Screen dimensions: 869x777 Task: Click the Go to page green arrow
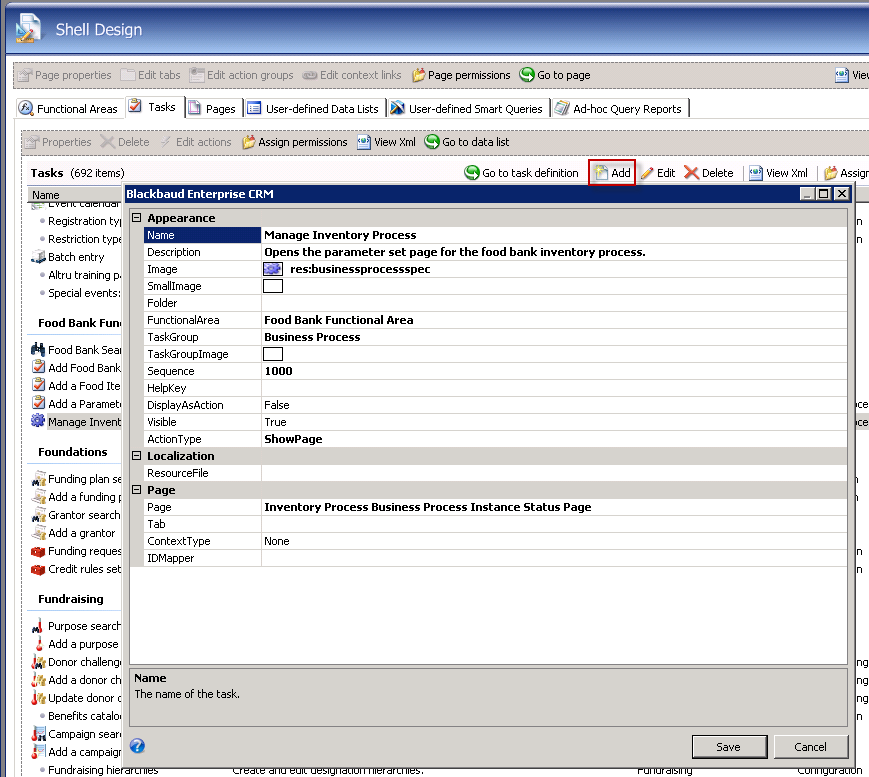click(x=526, y=74)
